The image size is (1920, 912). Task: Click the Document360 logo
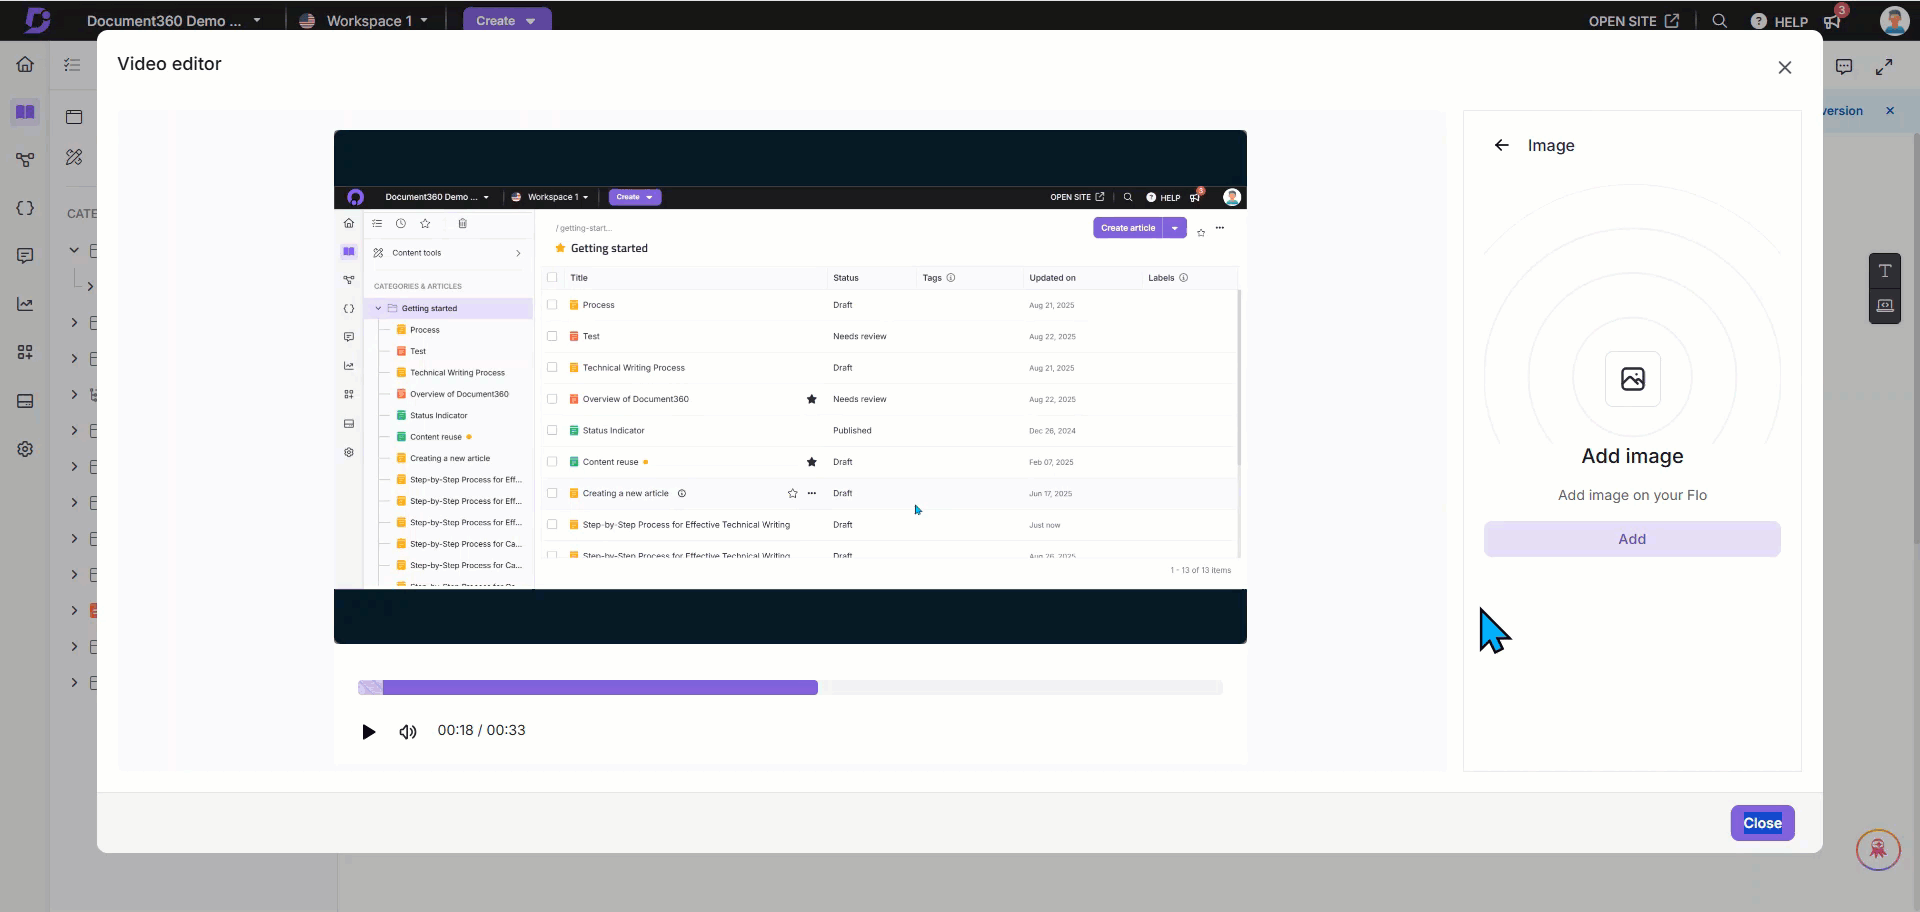(37, 19)
